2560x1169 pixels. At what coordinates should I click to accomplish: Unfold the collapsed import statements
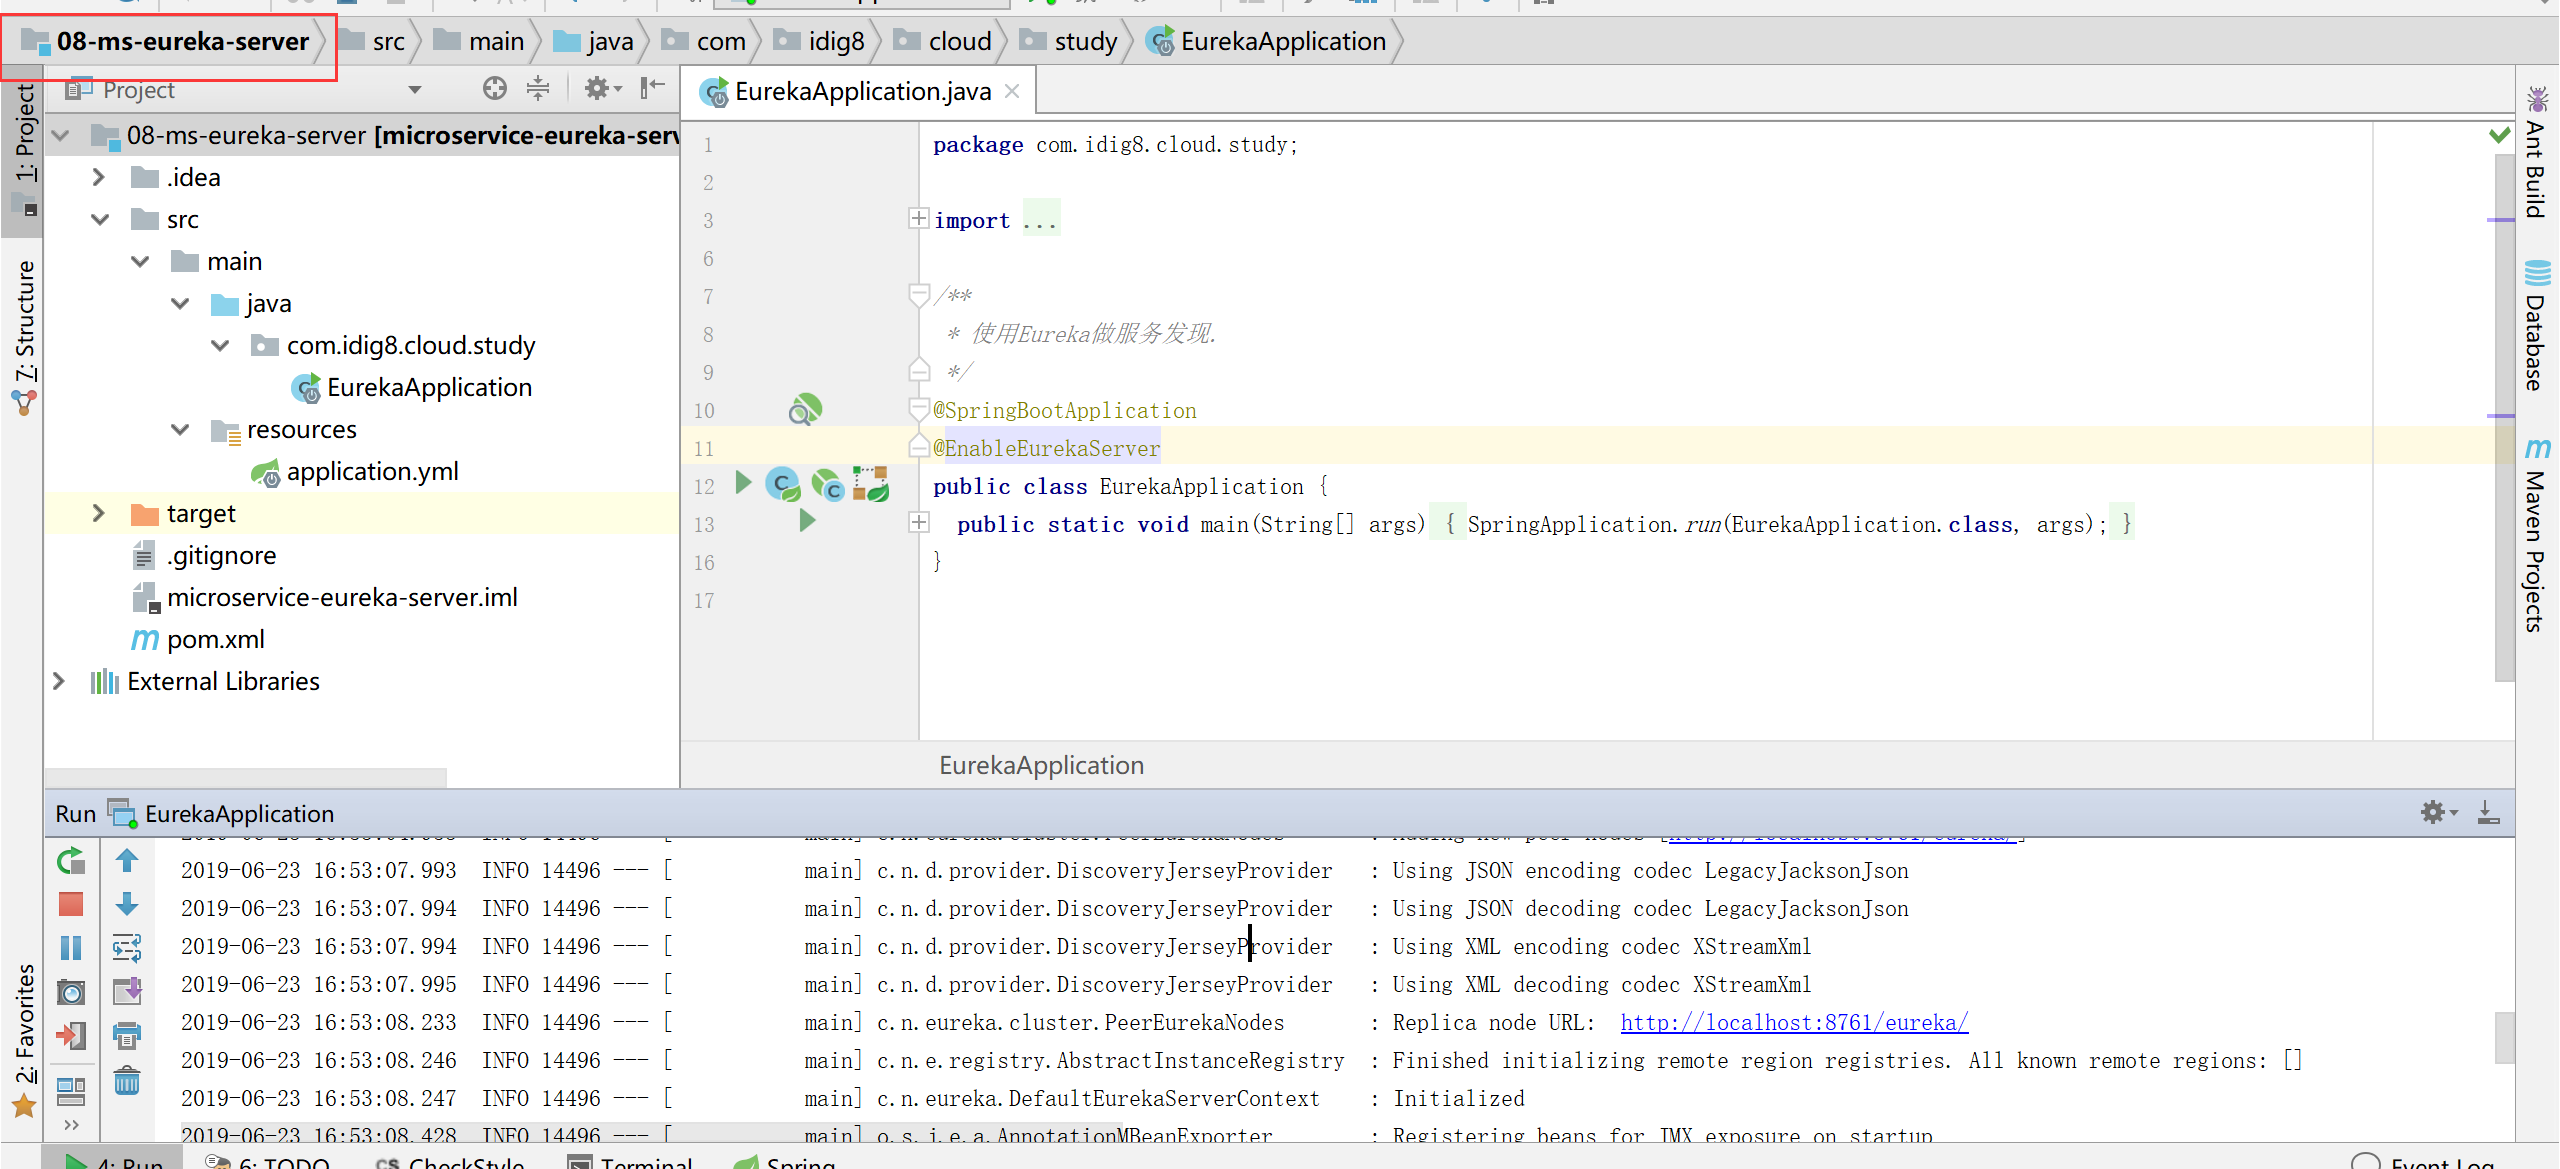pyautogui.click(x=918, y=219)
